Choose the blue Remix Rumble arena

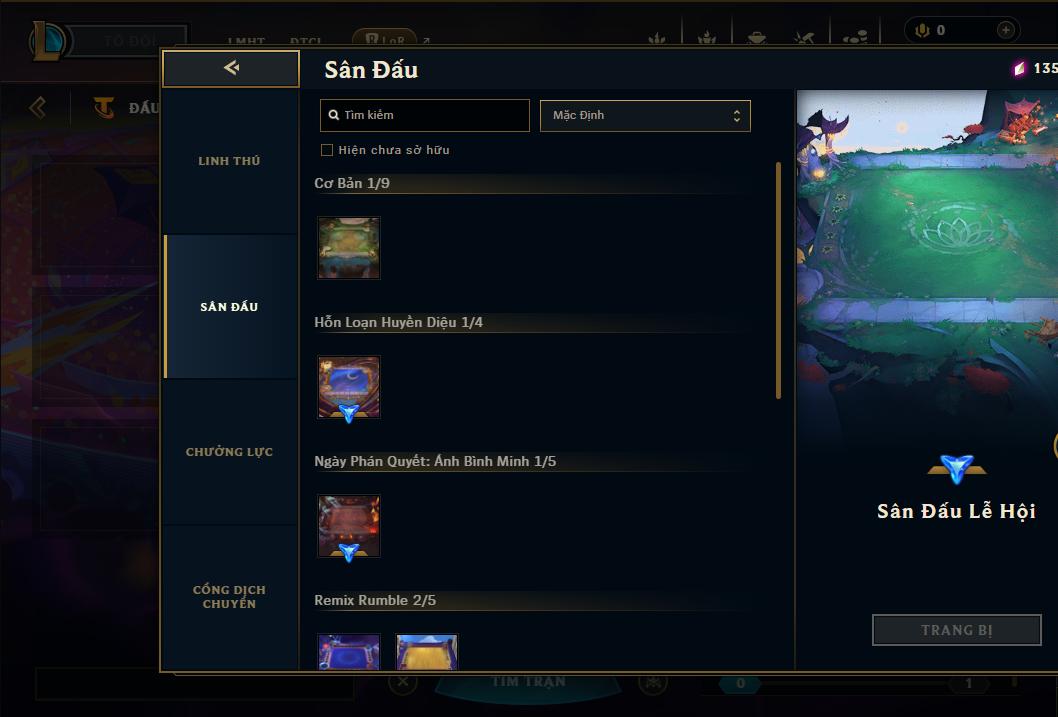349,652
